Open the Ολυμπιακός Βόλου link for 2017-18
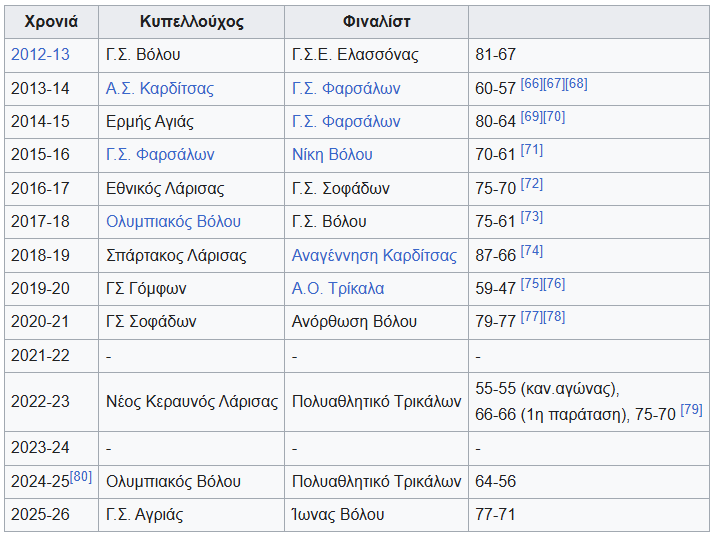Image resolution: width=716 pixels, height=540 pixels. pos(173,221)
